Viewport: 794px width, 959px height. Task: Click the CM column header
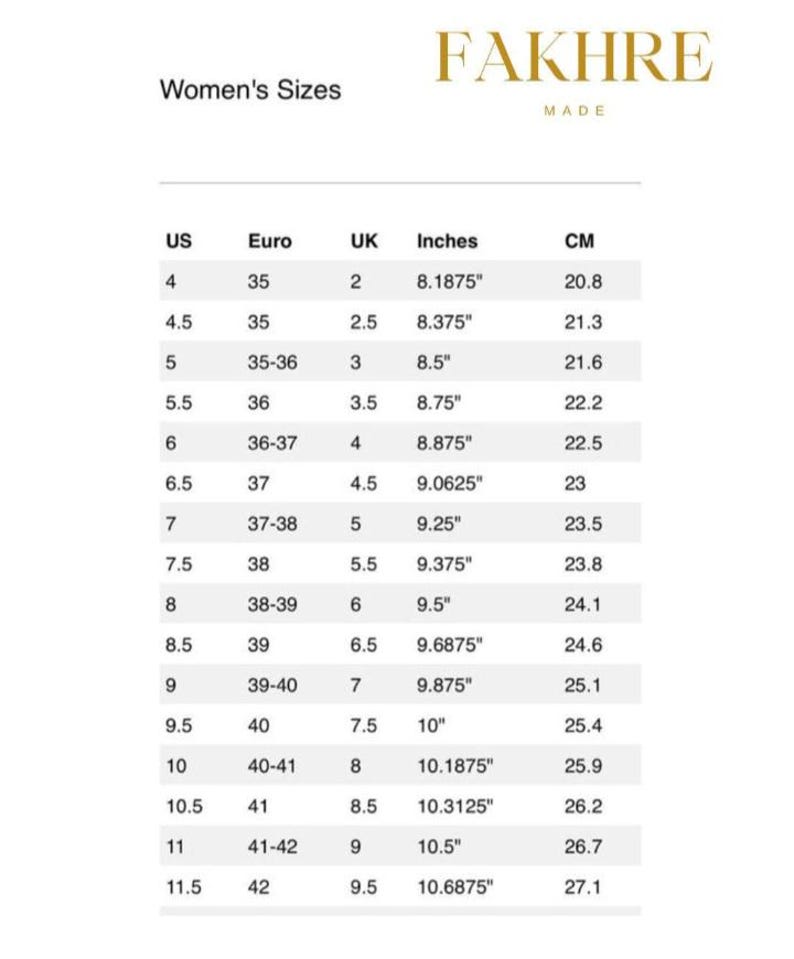579,240
